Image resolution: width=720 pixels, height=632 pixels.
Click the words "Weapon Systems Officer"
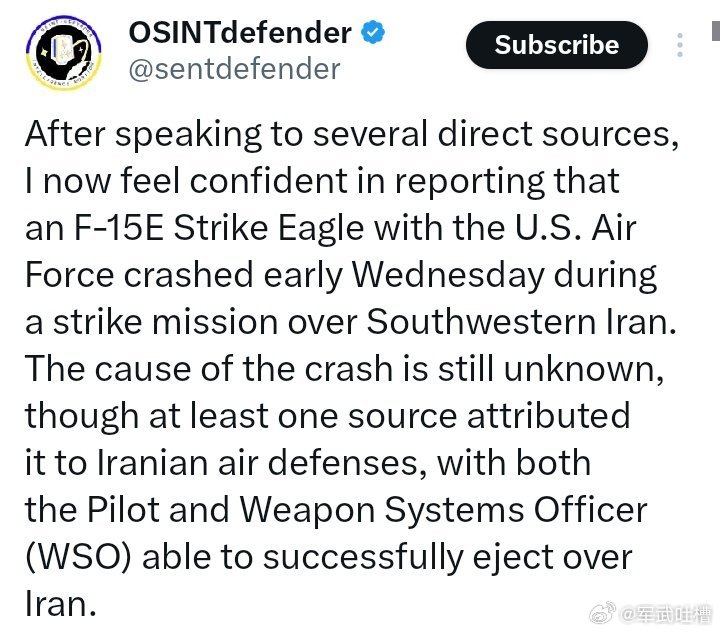click(x=443, y=509)
